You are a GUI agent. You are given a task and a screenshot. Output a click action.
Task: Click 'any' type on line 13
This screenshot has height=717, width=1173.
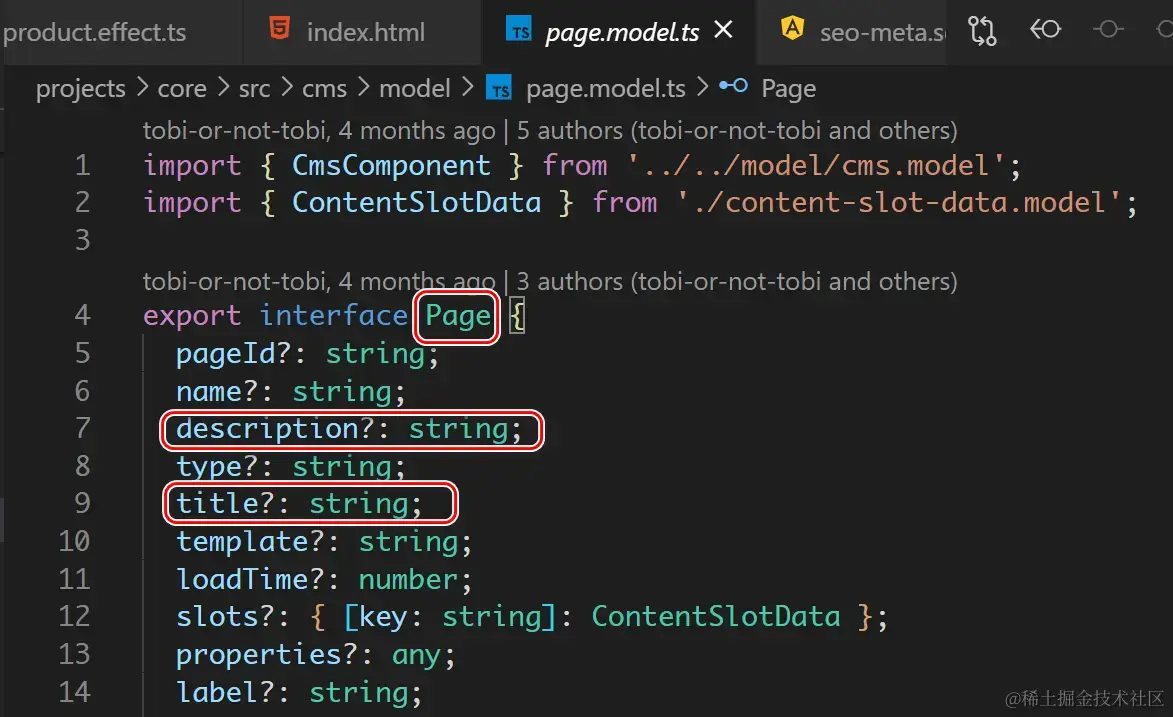click(417, 656)
